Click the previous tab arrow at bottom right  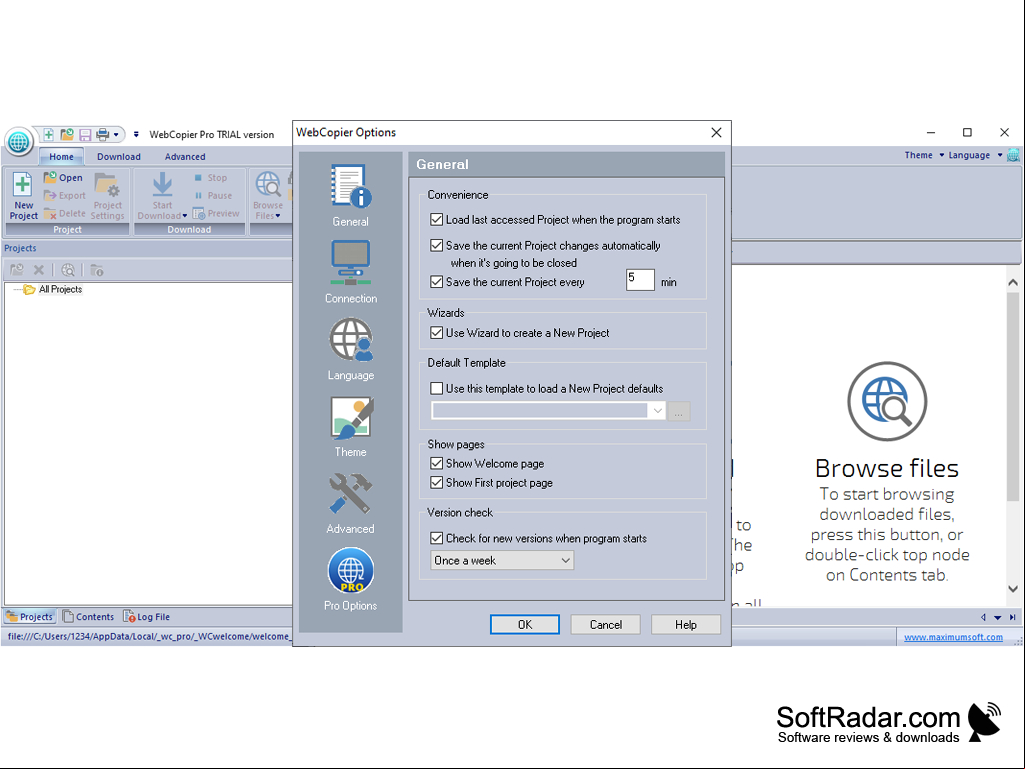pos(983,617)
